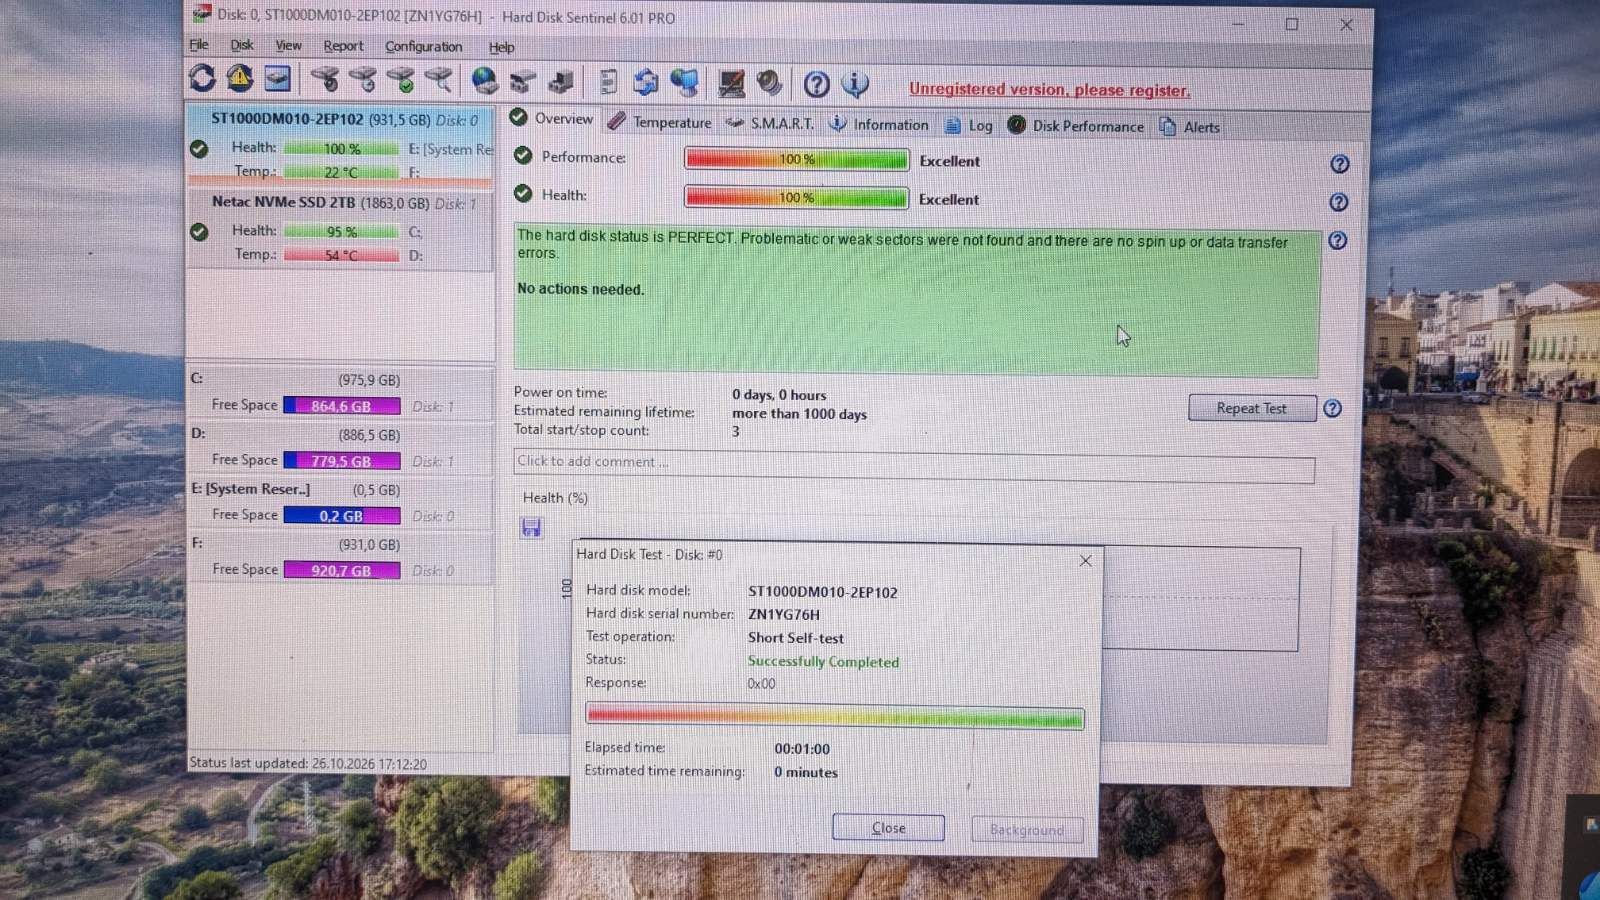1600x900 pixels.
Task: Click the blue sync arrows toolbar icon
Action: click(x=646, y=82)
